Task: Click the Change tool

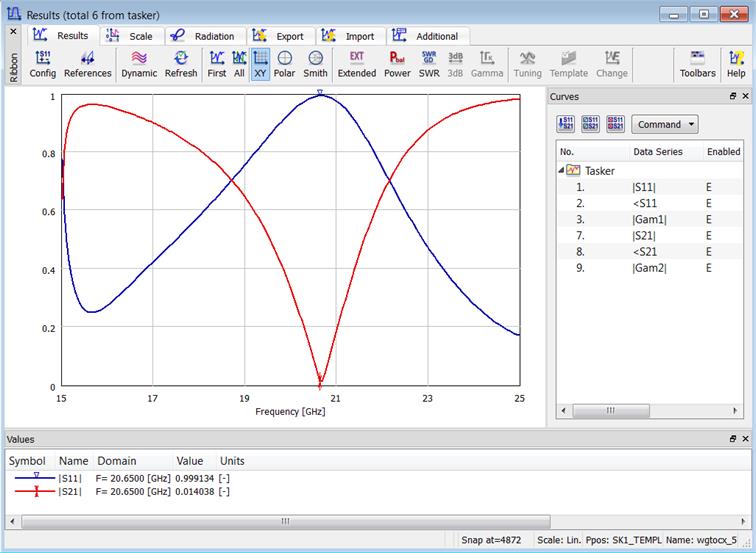Action: [612, 65]
